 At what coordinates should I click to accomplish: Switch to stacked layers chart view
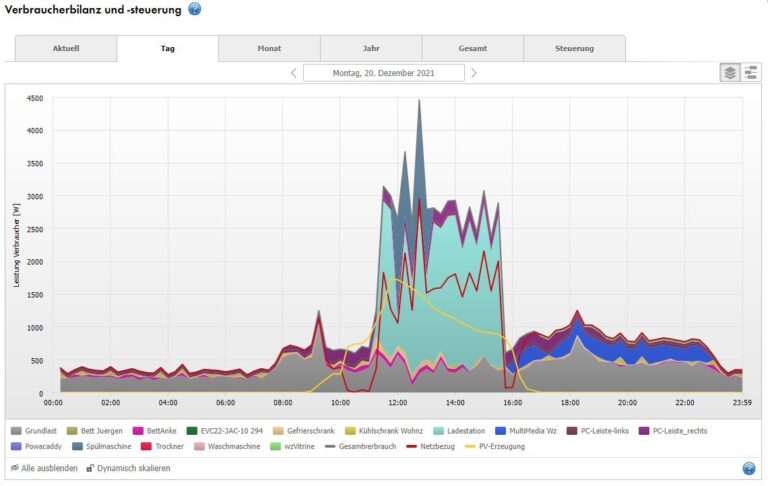coord(730,73)
